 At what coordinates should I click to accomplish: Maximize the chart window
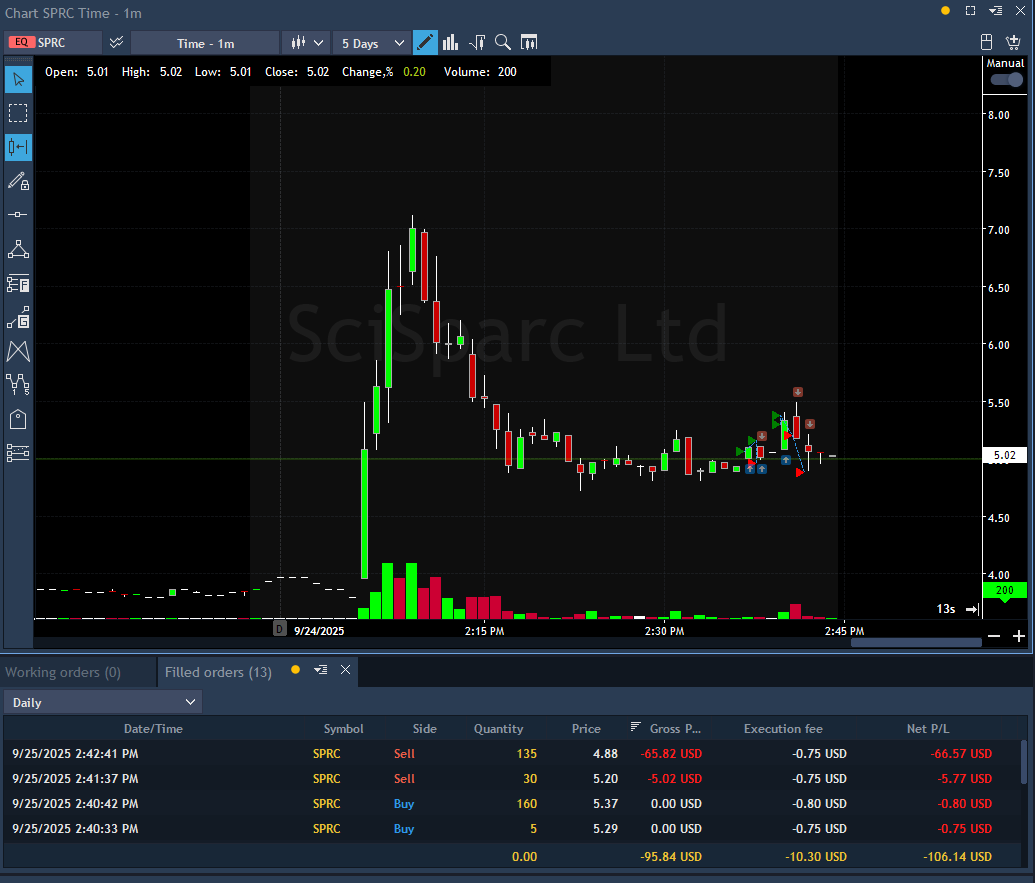tap(970, 11)
